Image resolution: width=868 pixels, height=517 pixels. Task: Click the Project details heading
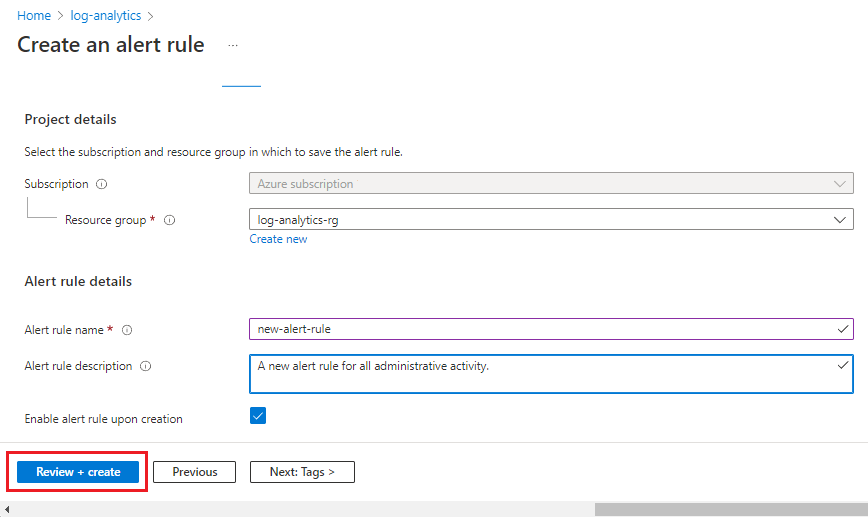pyautogui.click(x=70, y=120)
